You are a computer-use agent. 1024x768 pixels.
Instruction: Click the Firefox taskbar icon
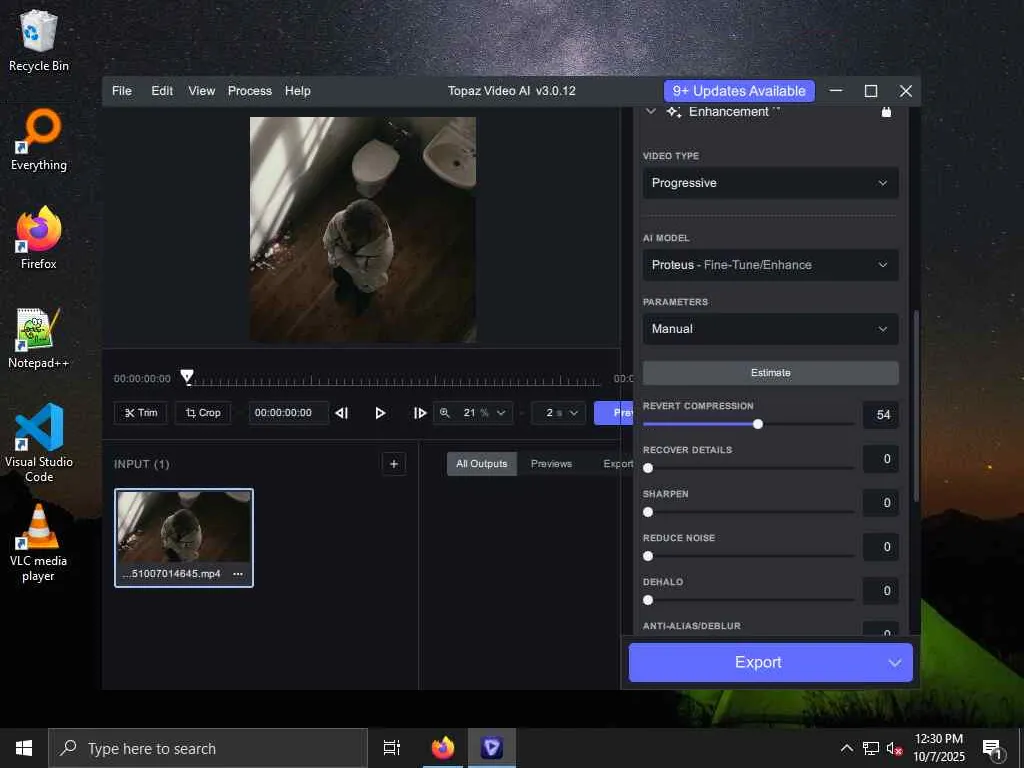click(443, 748)
